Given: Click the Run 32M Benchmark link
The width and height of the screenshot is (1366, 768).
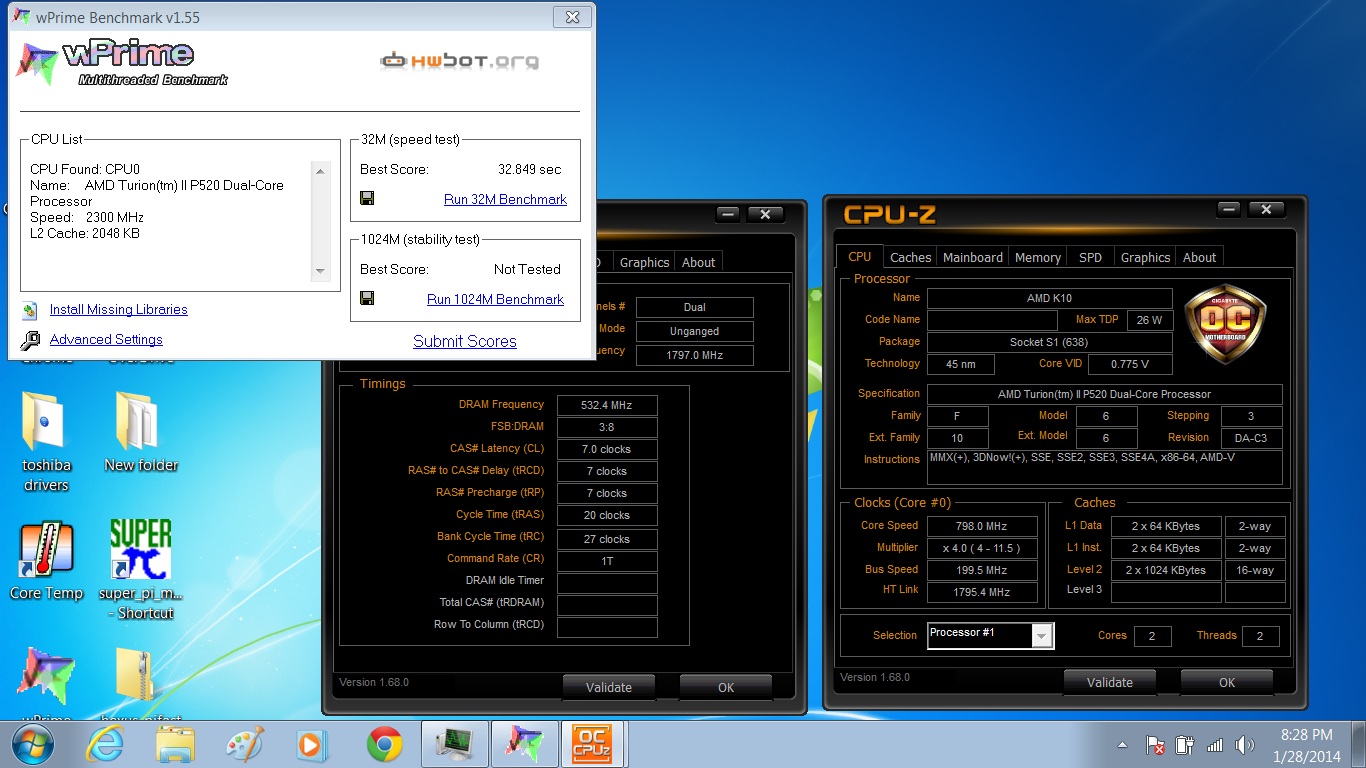Looking at the screenshot, I should click(505, 199).
